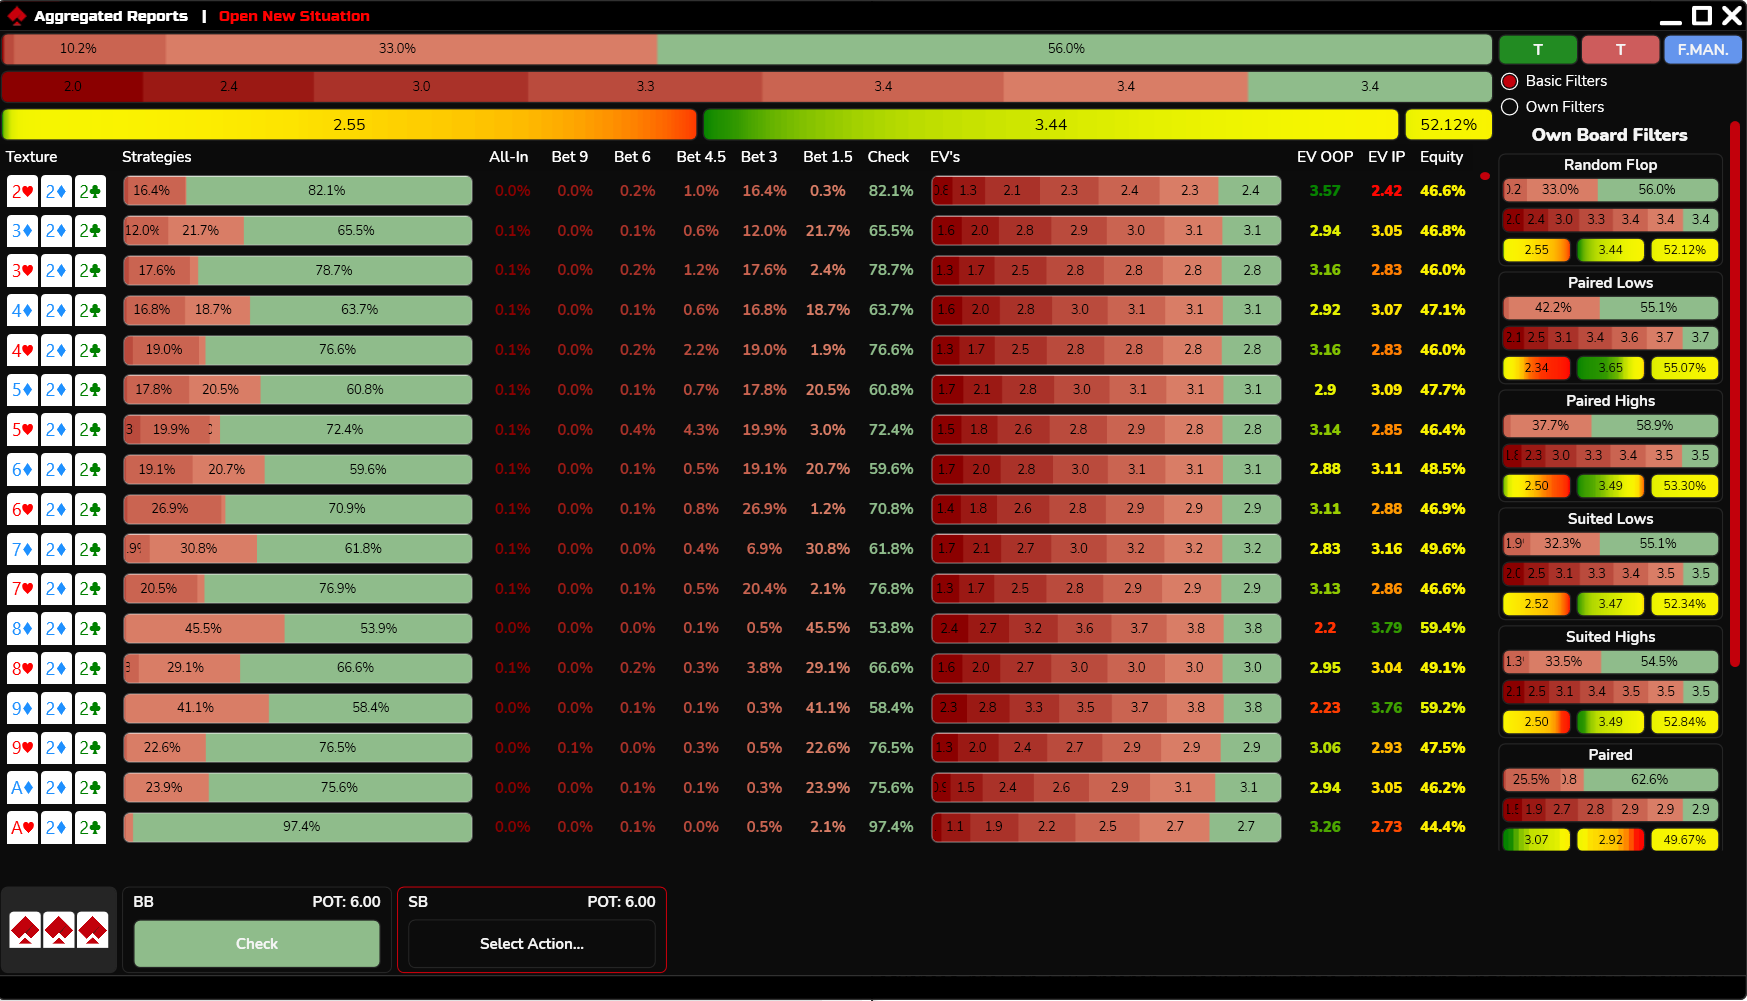This screenshot has height=1001, width=1747.
Task: Select the Basic Filters radio button
Action: [x=1510, y=81]
